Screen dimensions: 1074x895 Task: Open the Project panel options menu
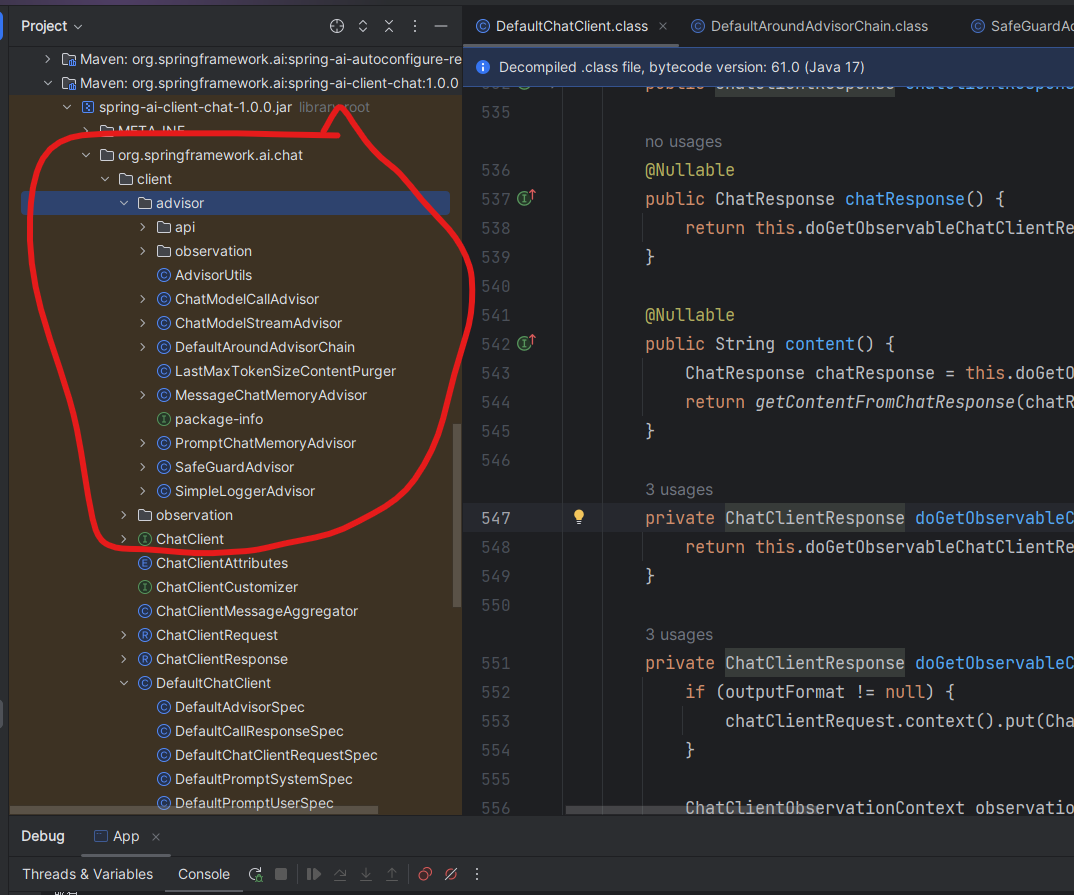(415, 26)
